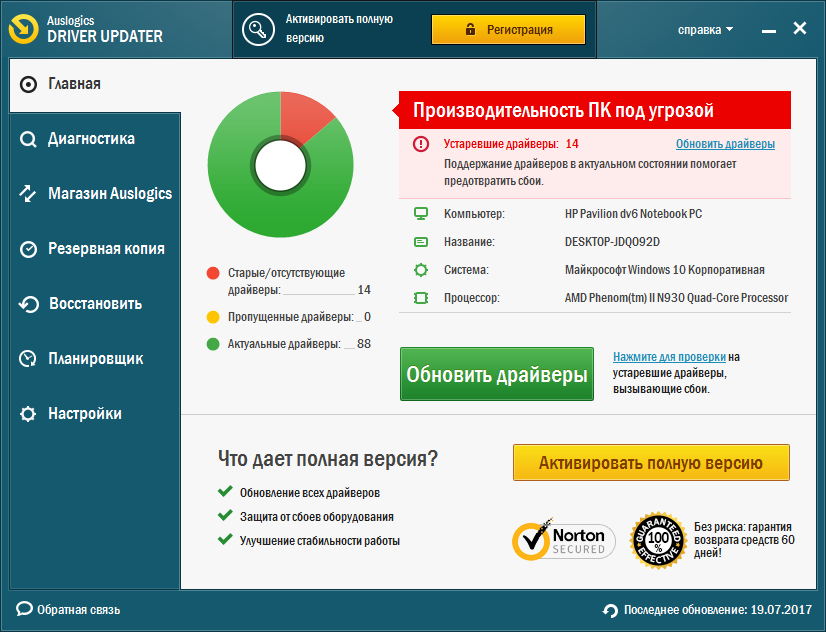This screenshot has width=826, height=632.
Task: Click the Диагностика magnifier icon
Action: [28, 140]
